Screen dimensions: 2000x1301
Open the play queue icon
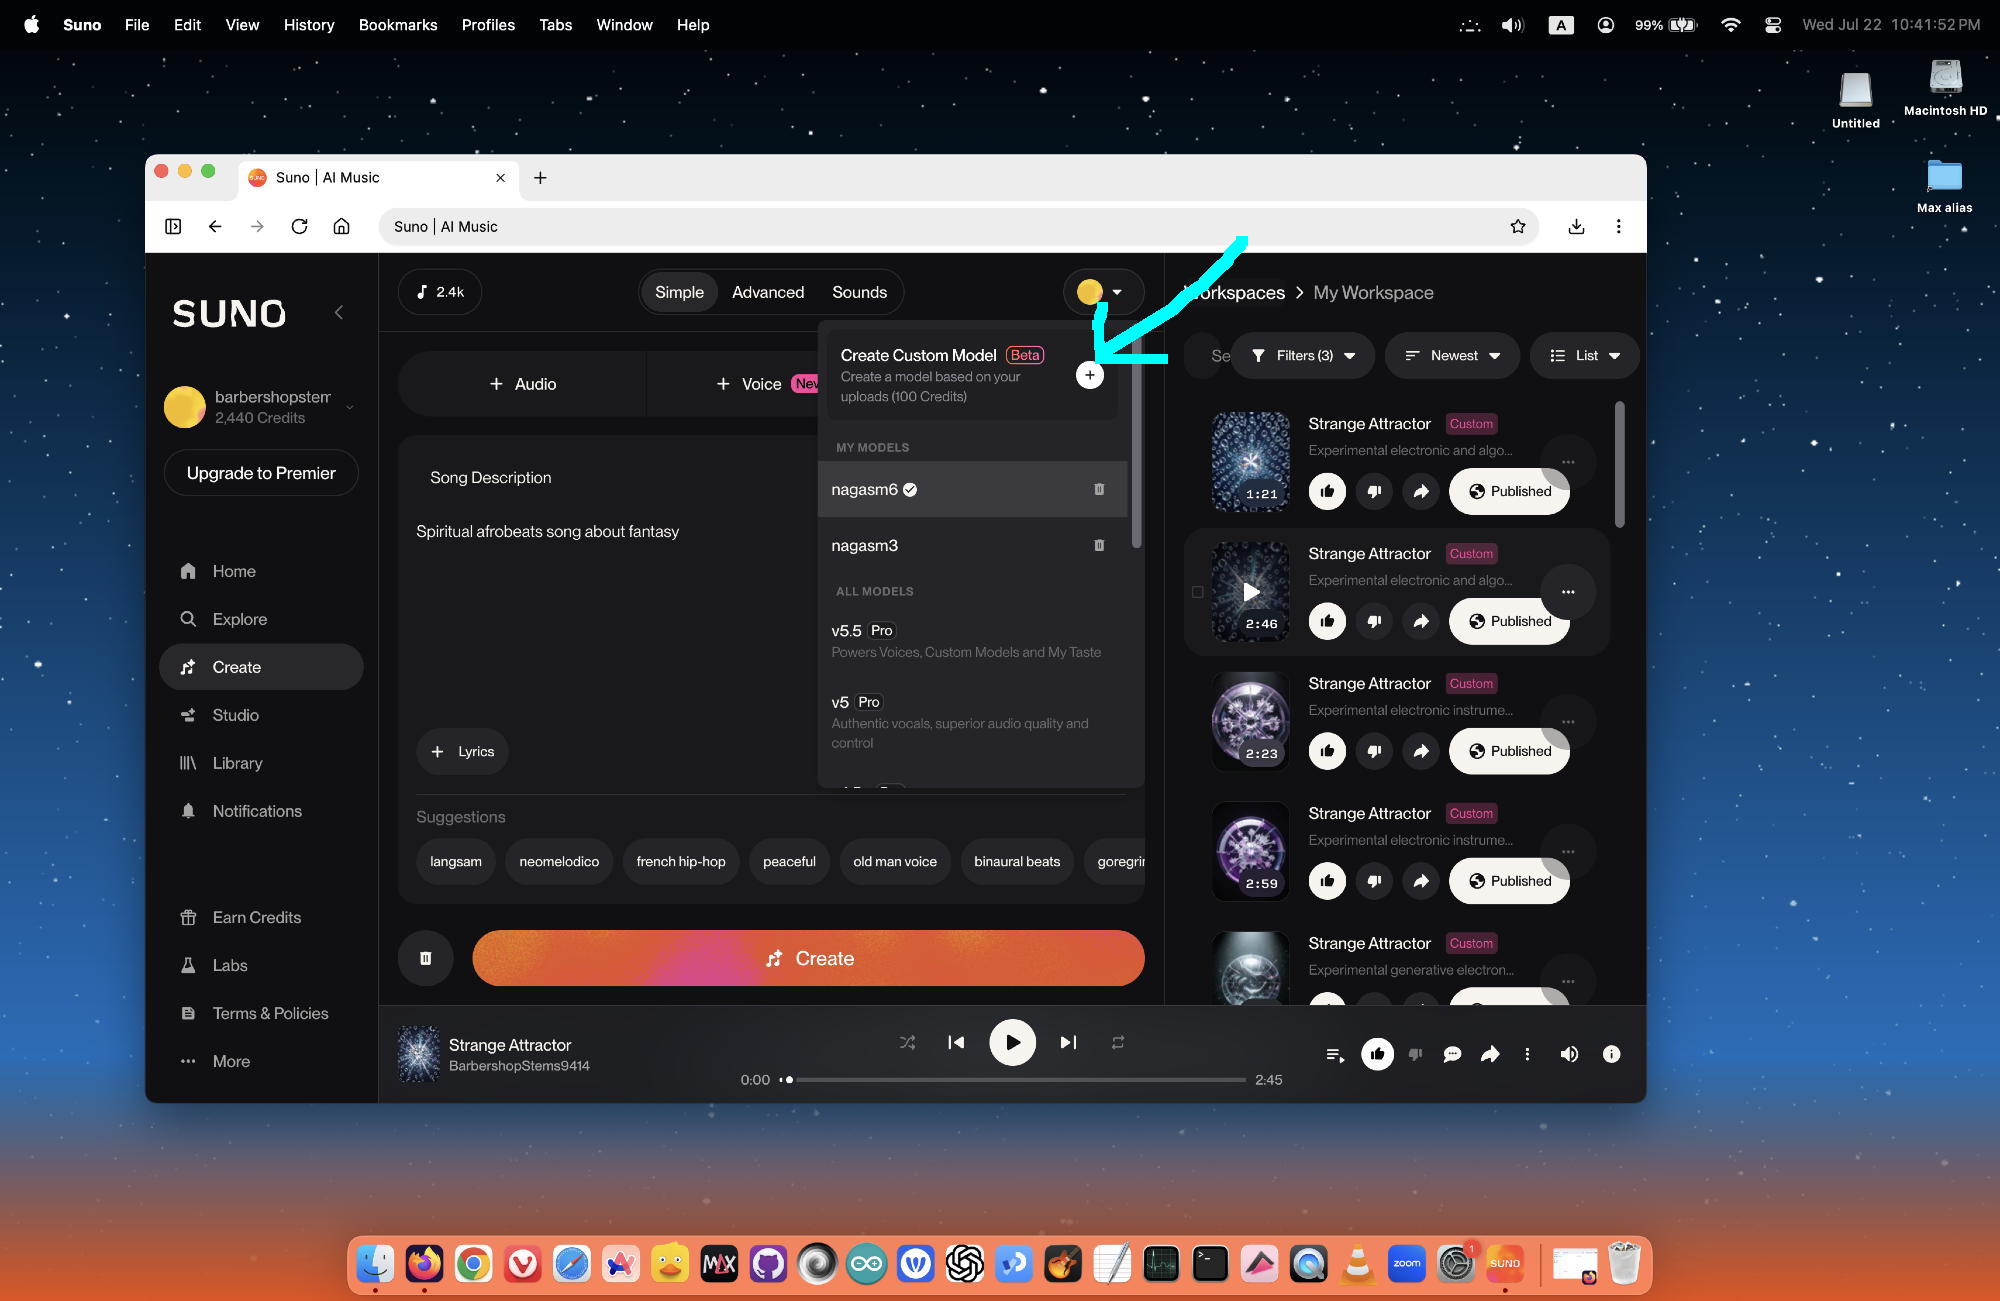1335,1054
